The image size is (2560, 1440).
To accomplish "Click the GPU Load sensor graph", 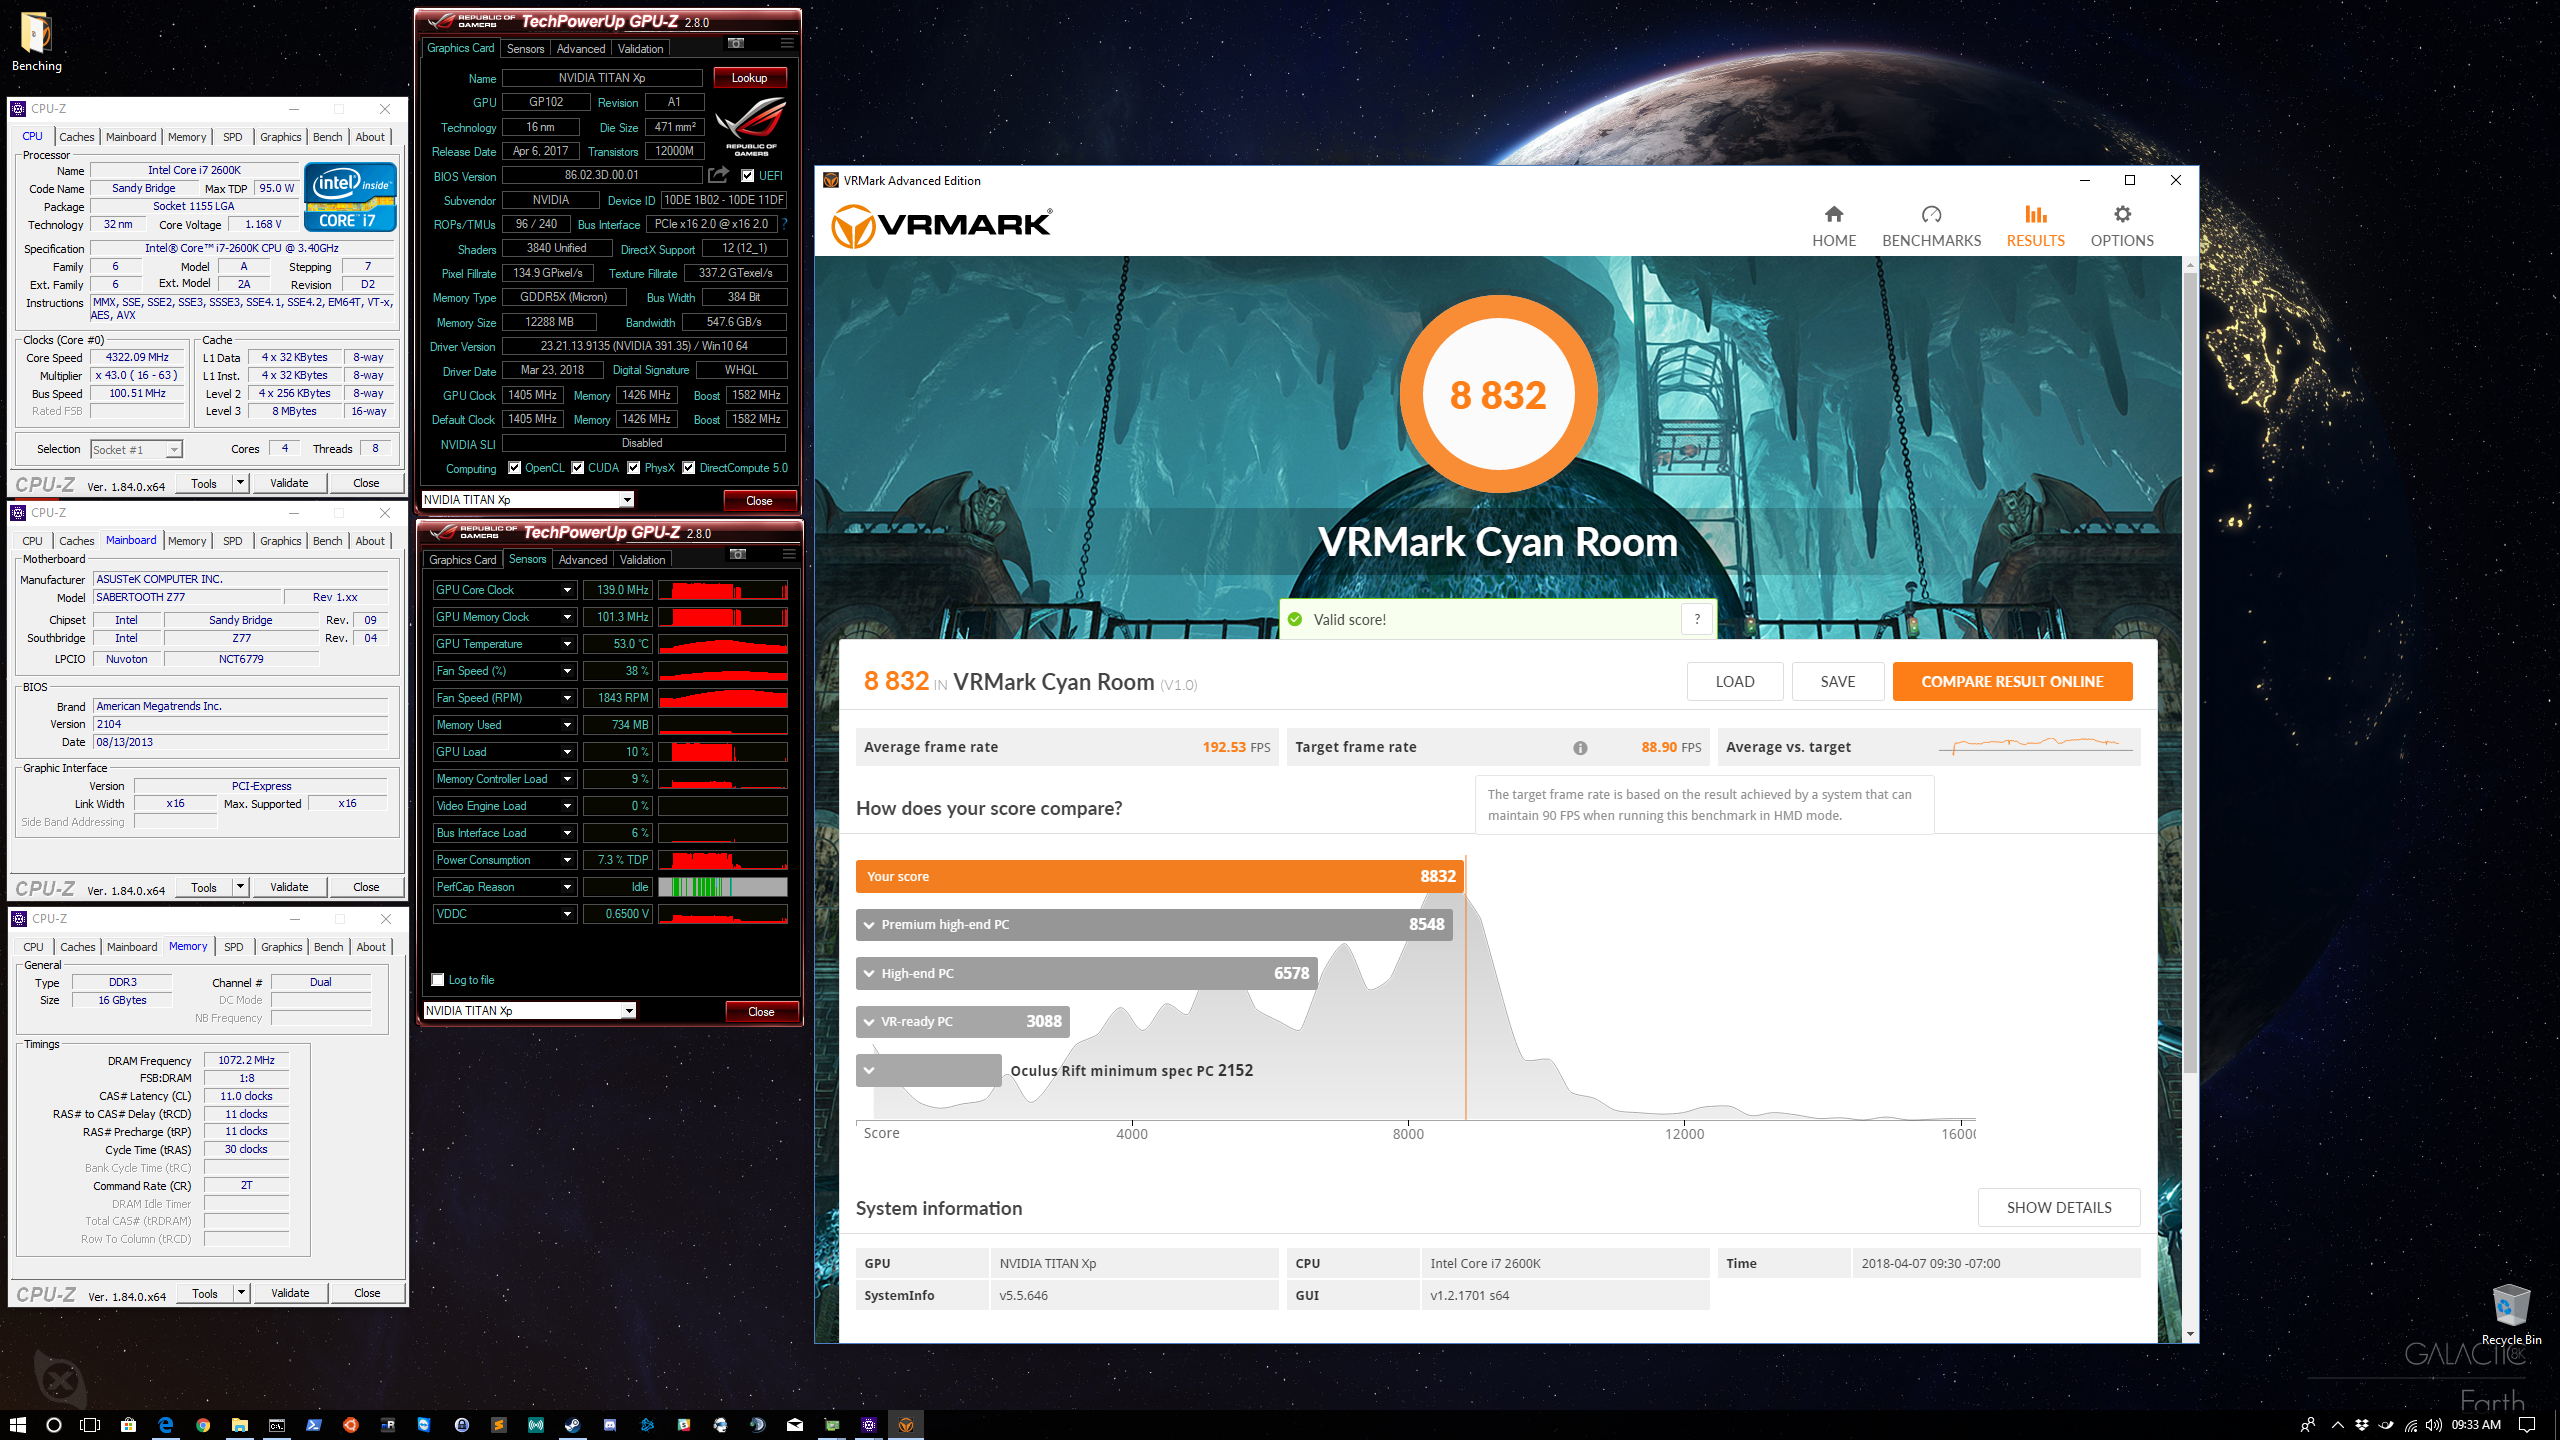I will [723, 752].
